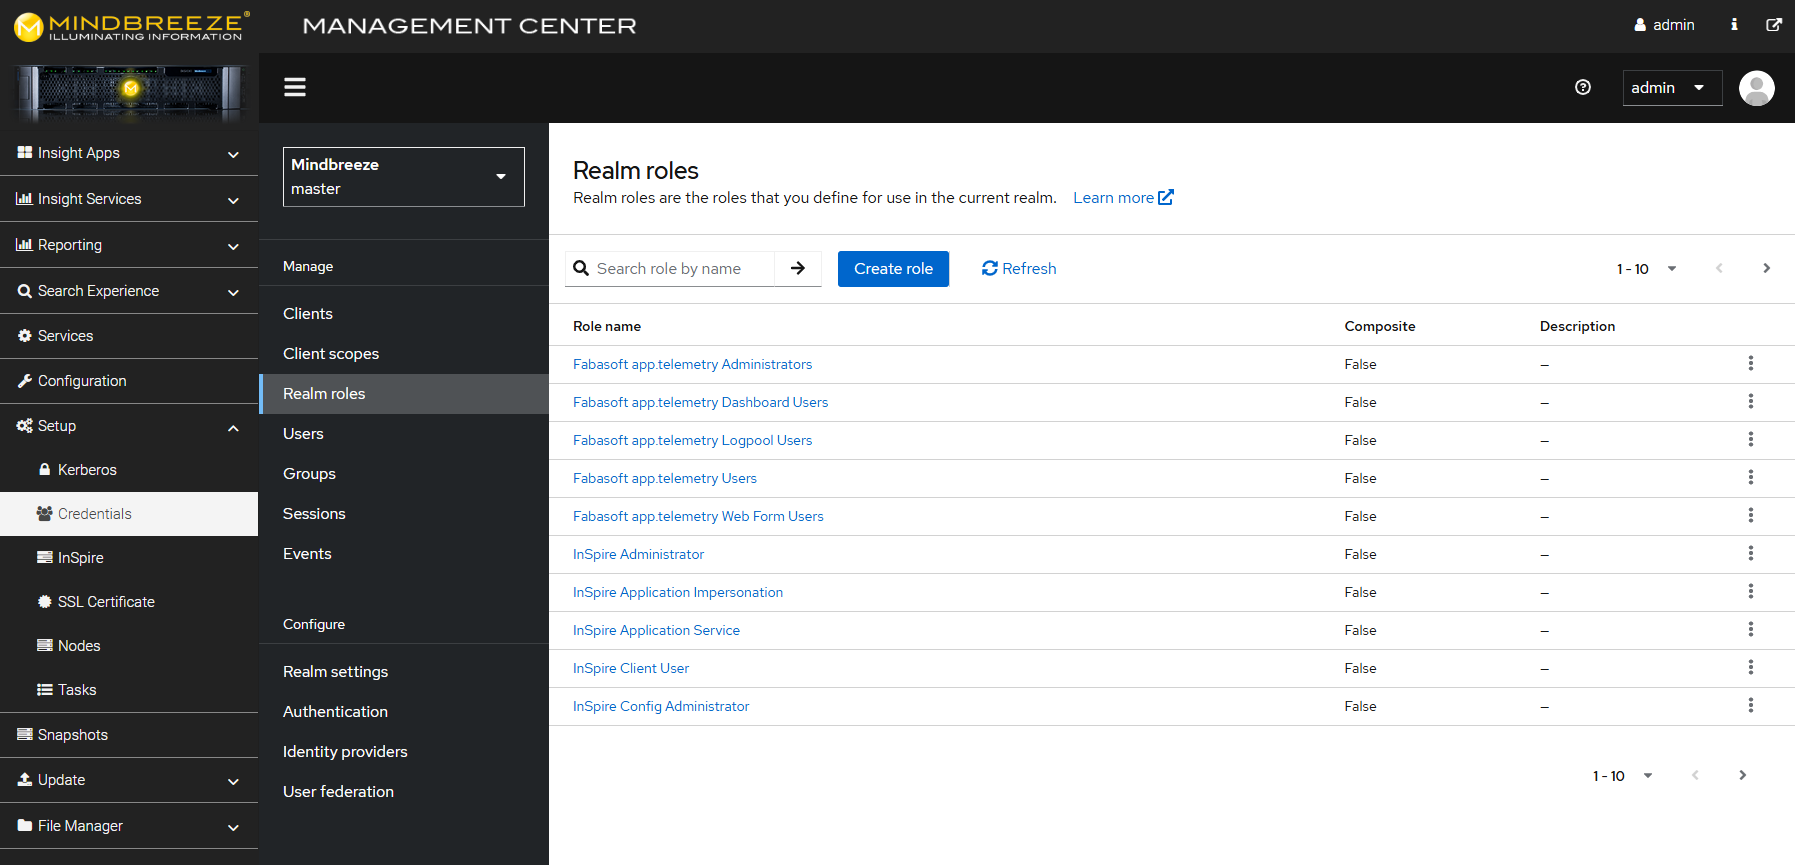Click the user avatar icon

pyautogui.click(x=1757, y=88)
